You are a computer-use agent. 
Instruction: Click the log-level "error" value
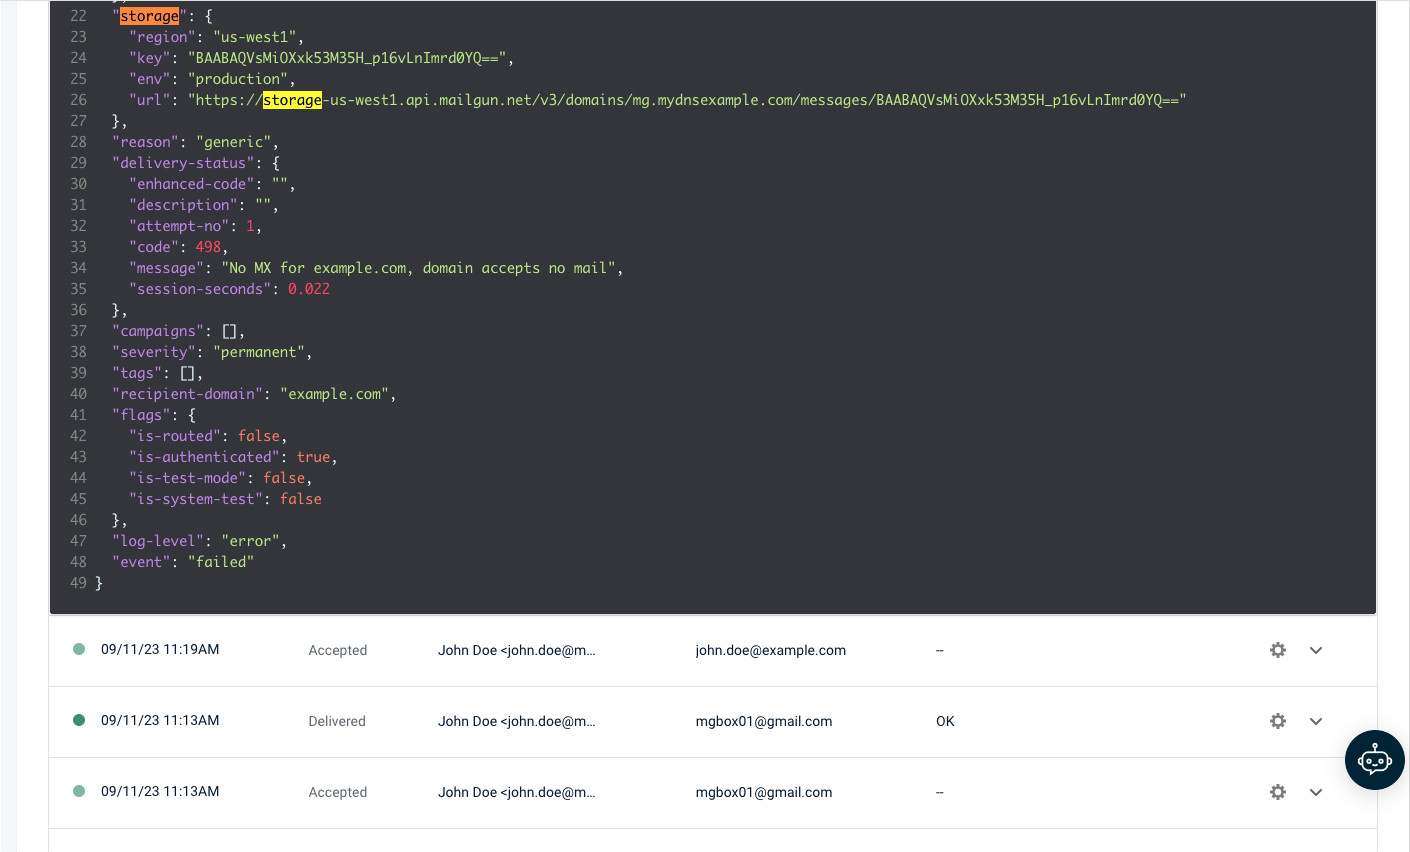pos(250,541)
